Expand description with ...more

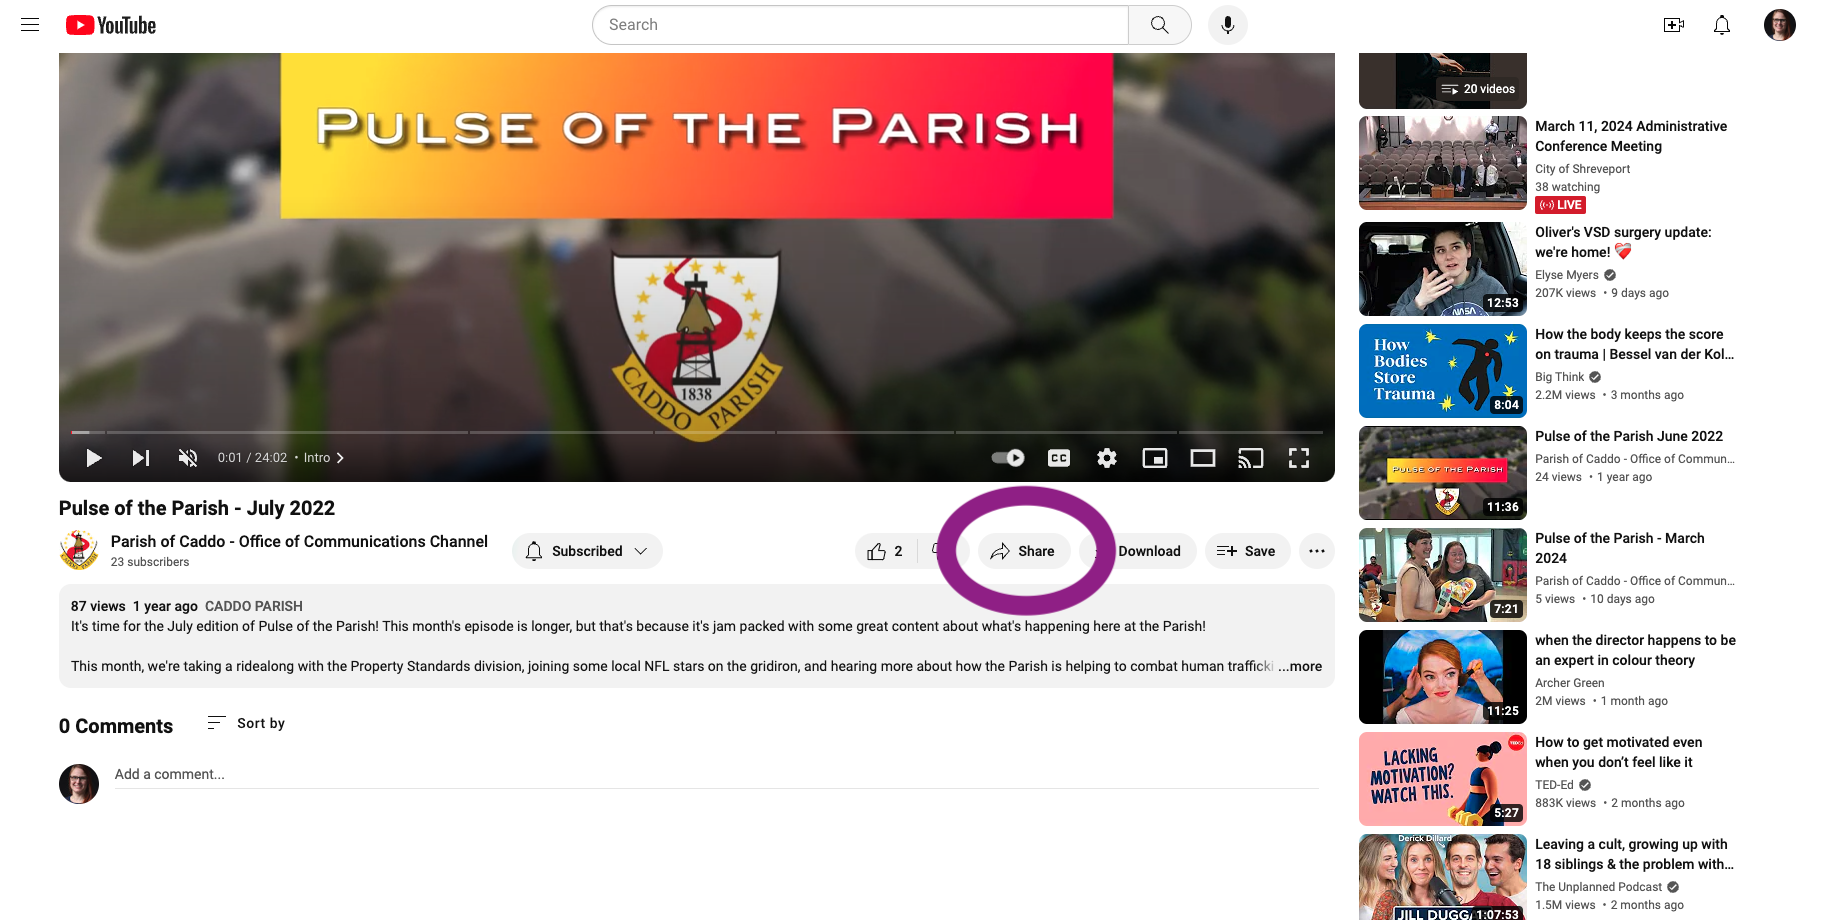coord(1300,666)
